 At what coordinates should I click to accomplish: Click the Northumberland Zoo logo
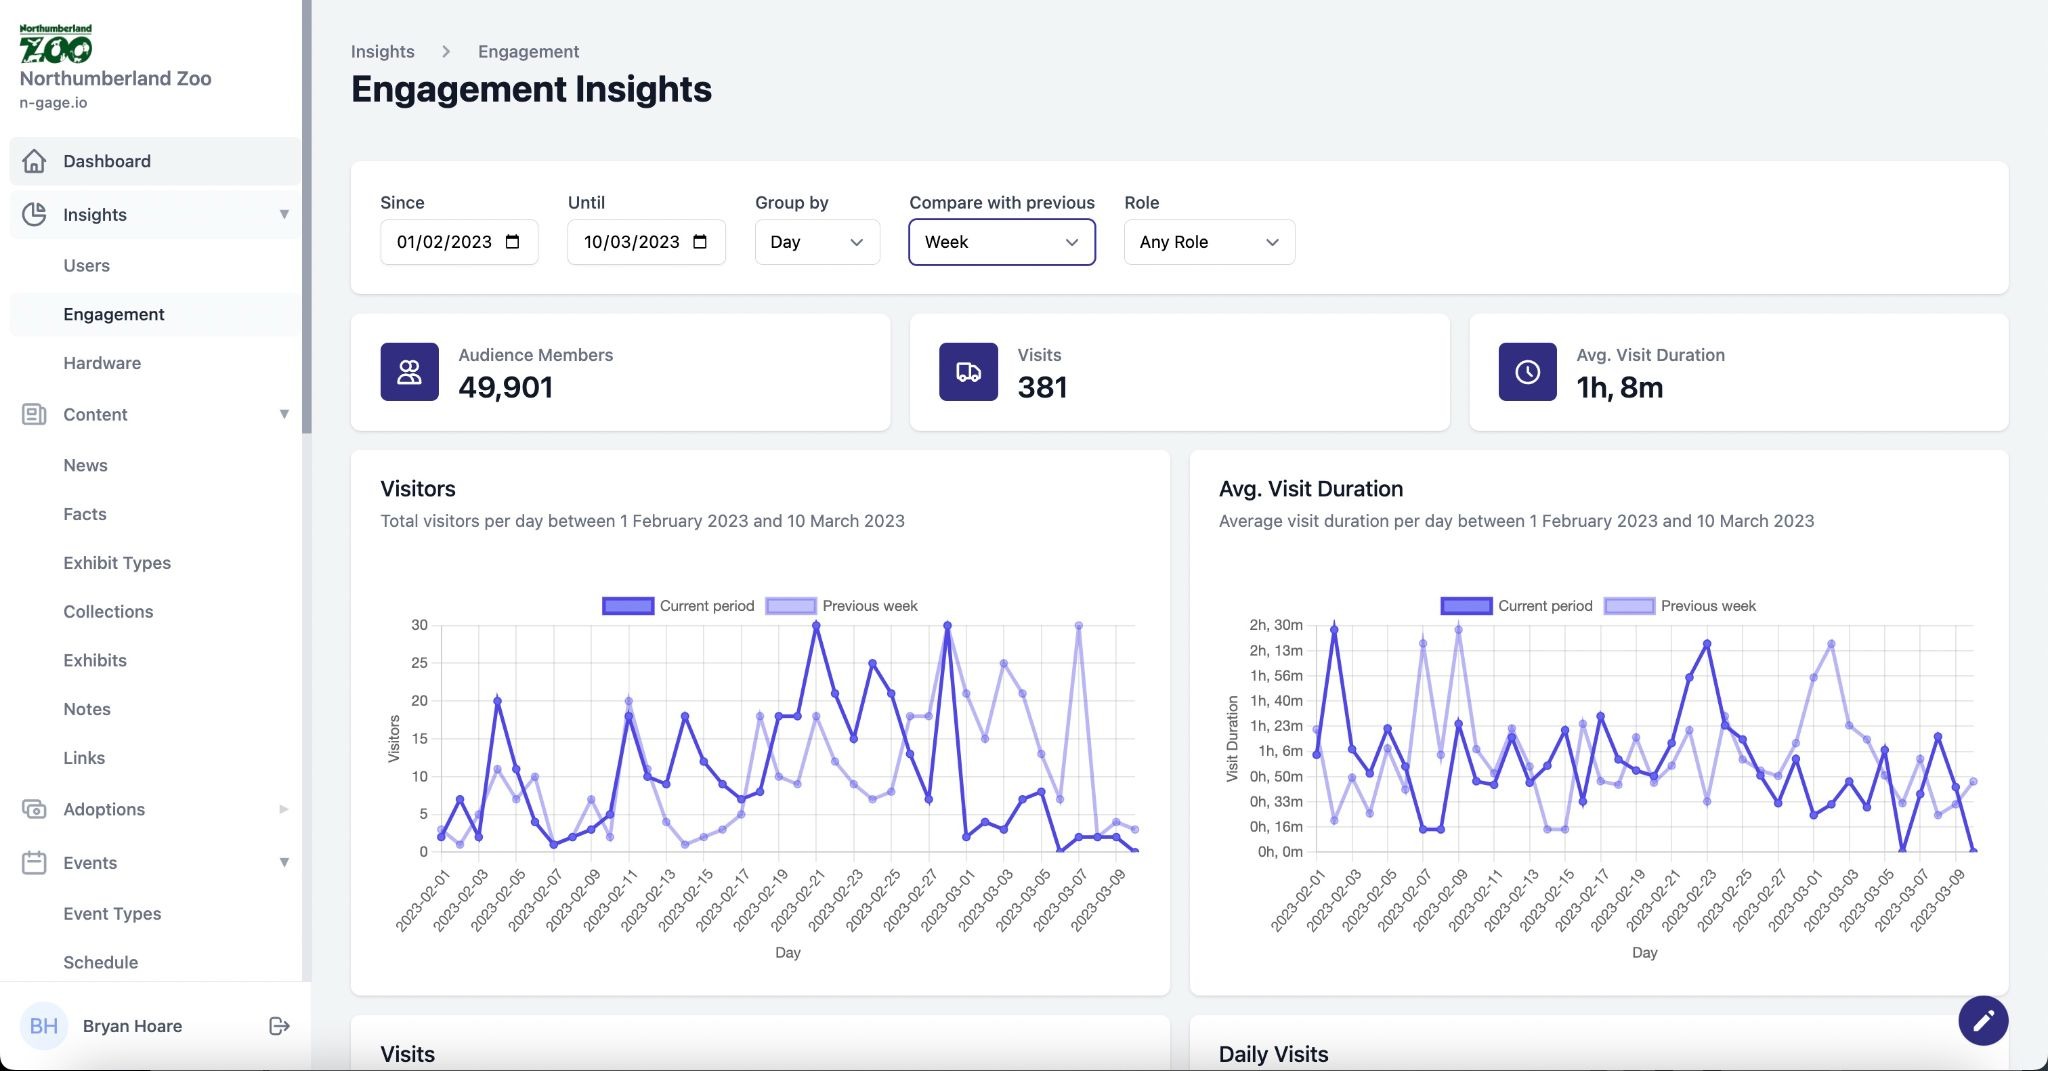[56, 44]
